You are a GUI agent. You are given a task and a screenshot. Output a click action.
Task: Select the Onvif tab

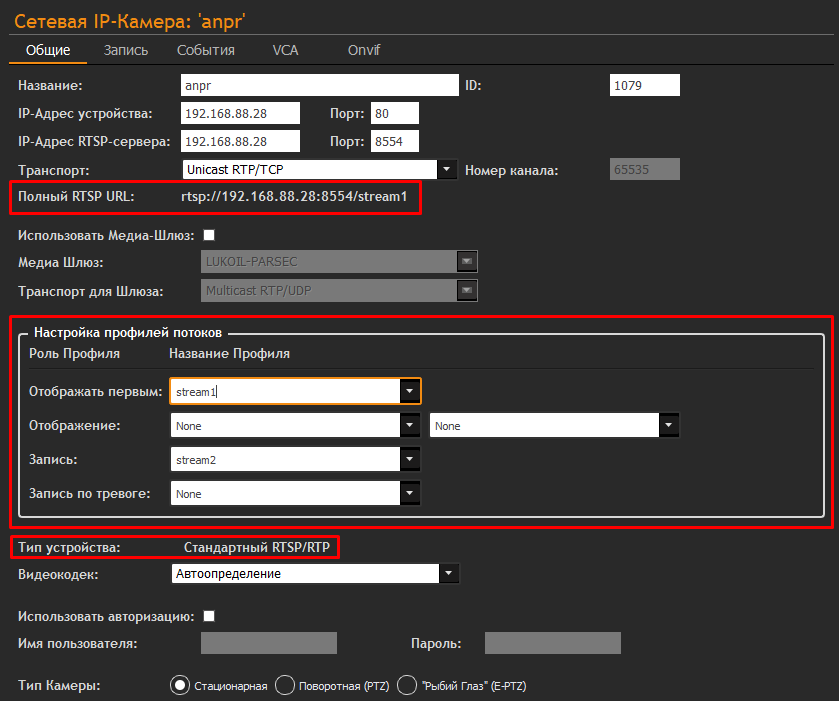click(363, 50)
